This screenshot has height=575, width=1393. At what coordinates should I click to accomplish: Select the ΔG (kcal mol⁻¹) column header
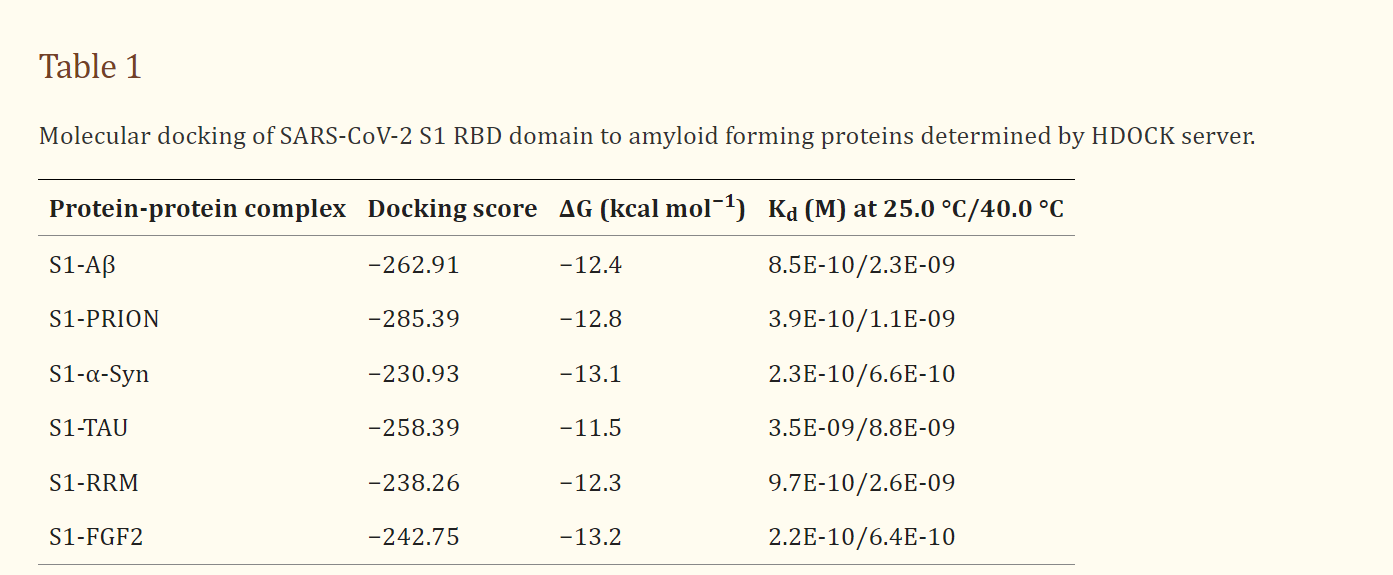point(652,209)
